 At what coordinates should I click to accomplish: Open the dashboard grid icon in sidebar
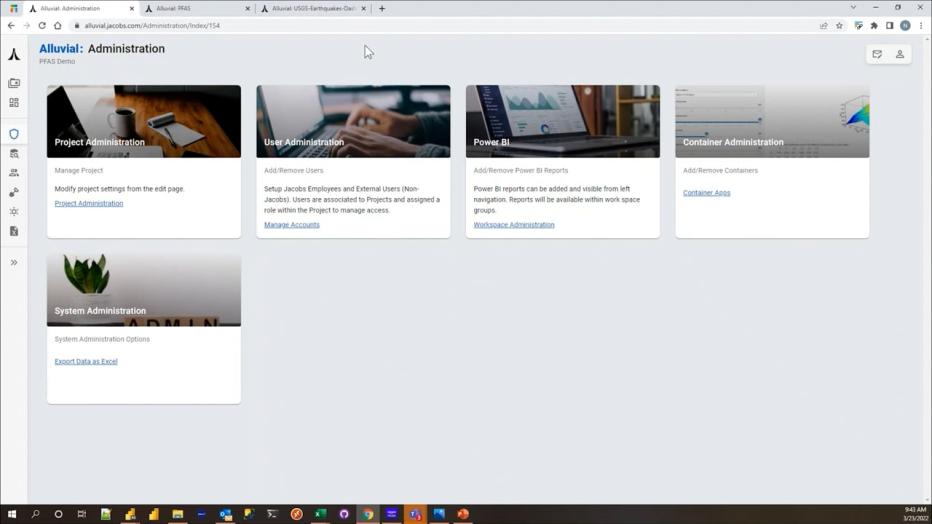(x=14, y=103)
